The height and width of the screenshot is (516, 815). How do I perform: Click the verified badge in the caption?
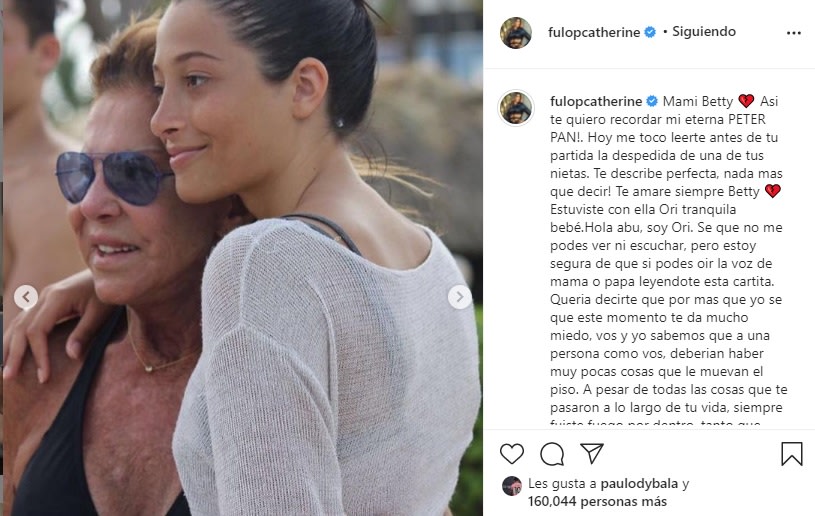(652, 101)
